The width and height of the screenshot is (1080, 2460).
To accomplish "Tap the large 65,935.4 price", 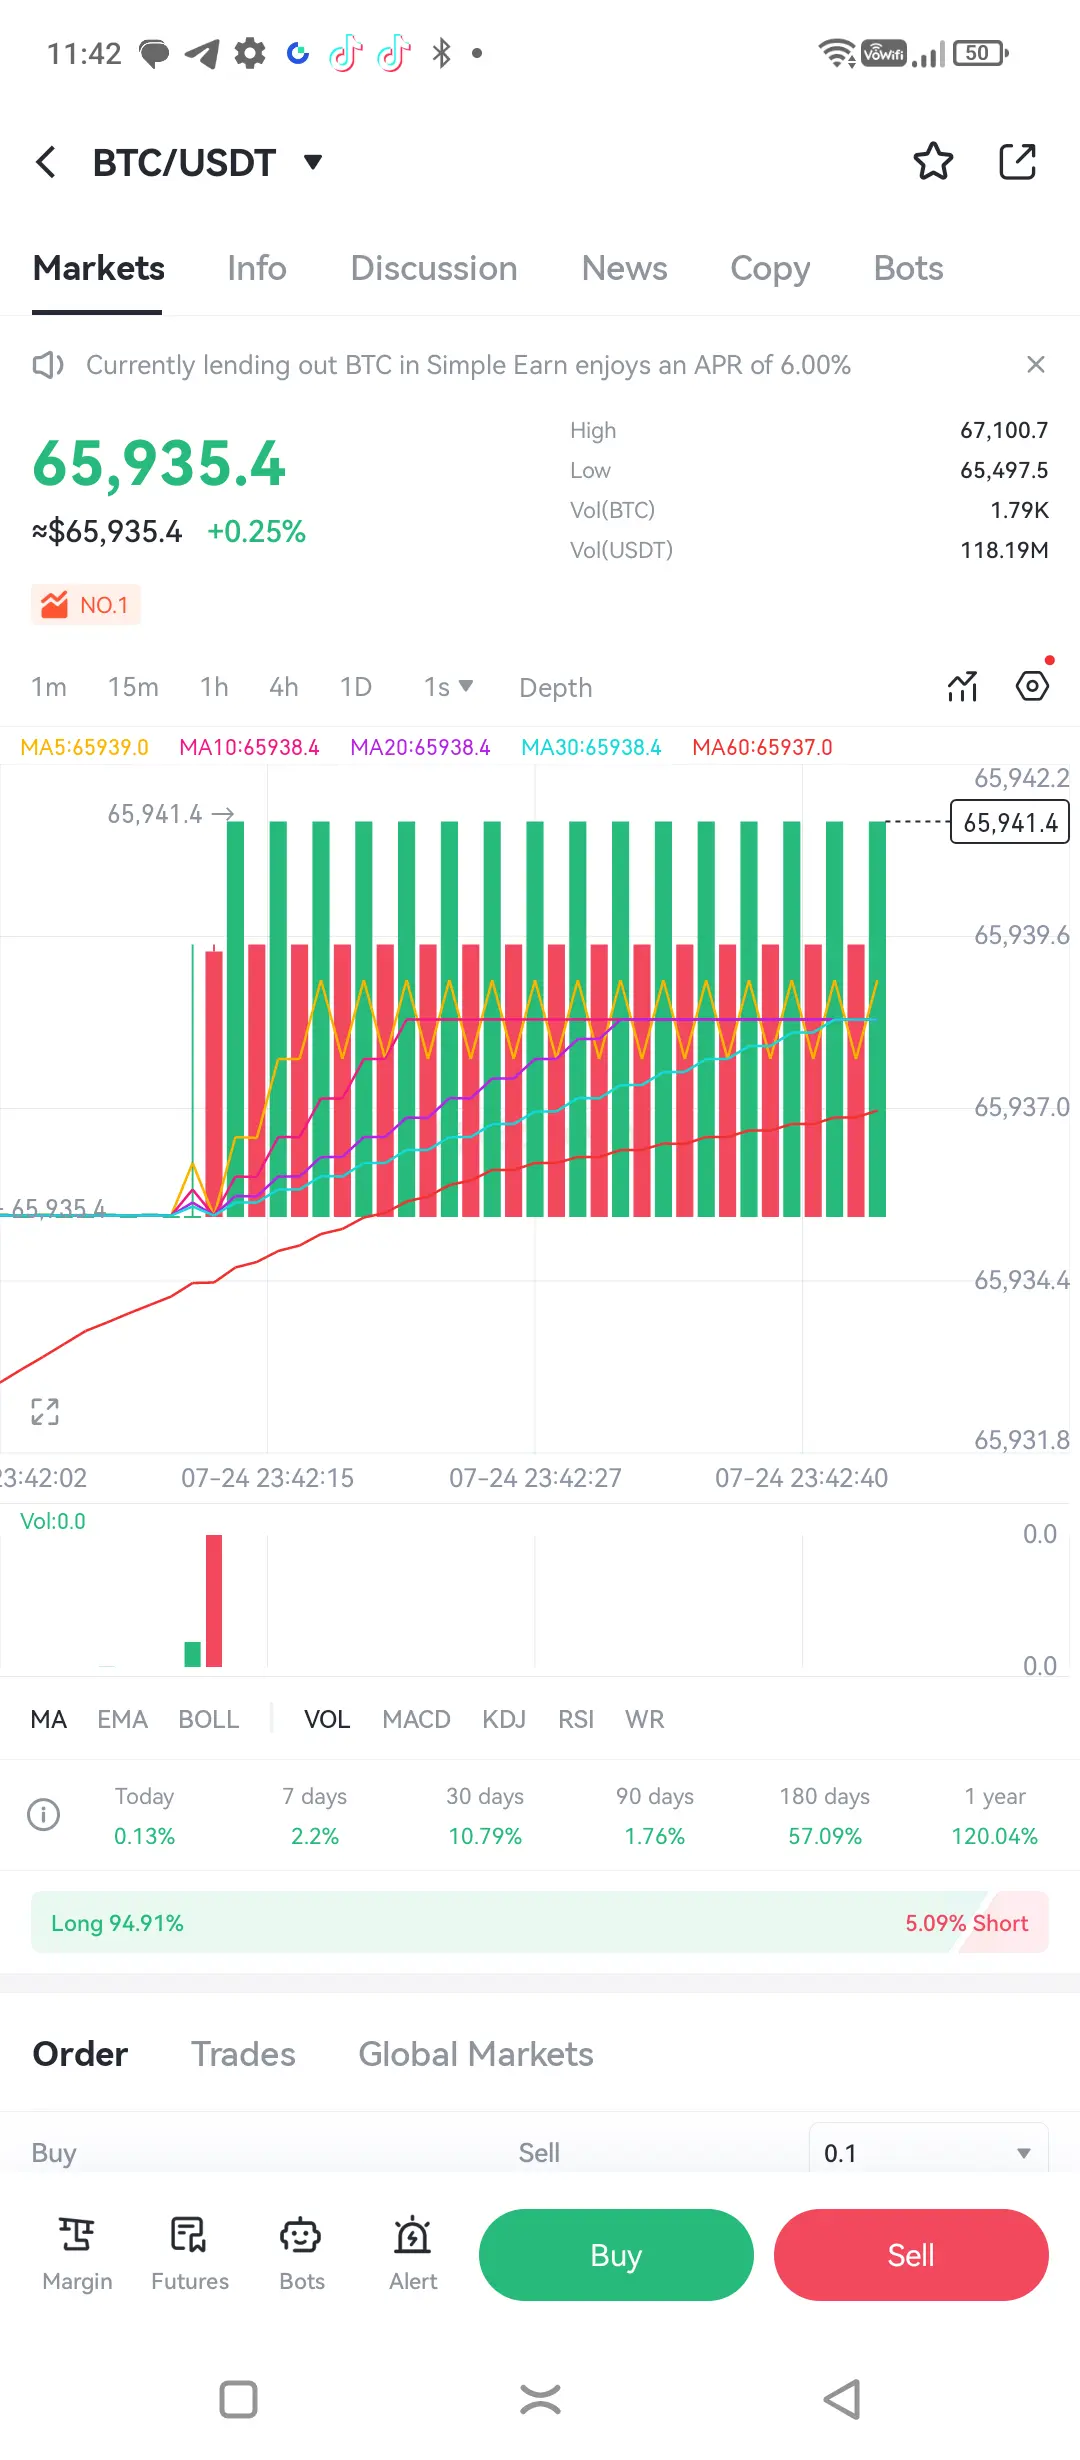I will click(x=159, y=464).
